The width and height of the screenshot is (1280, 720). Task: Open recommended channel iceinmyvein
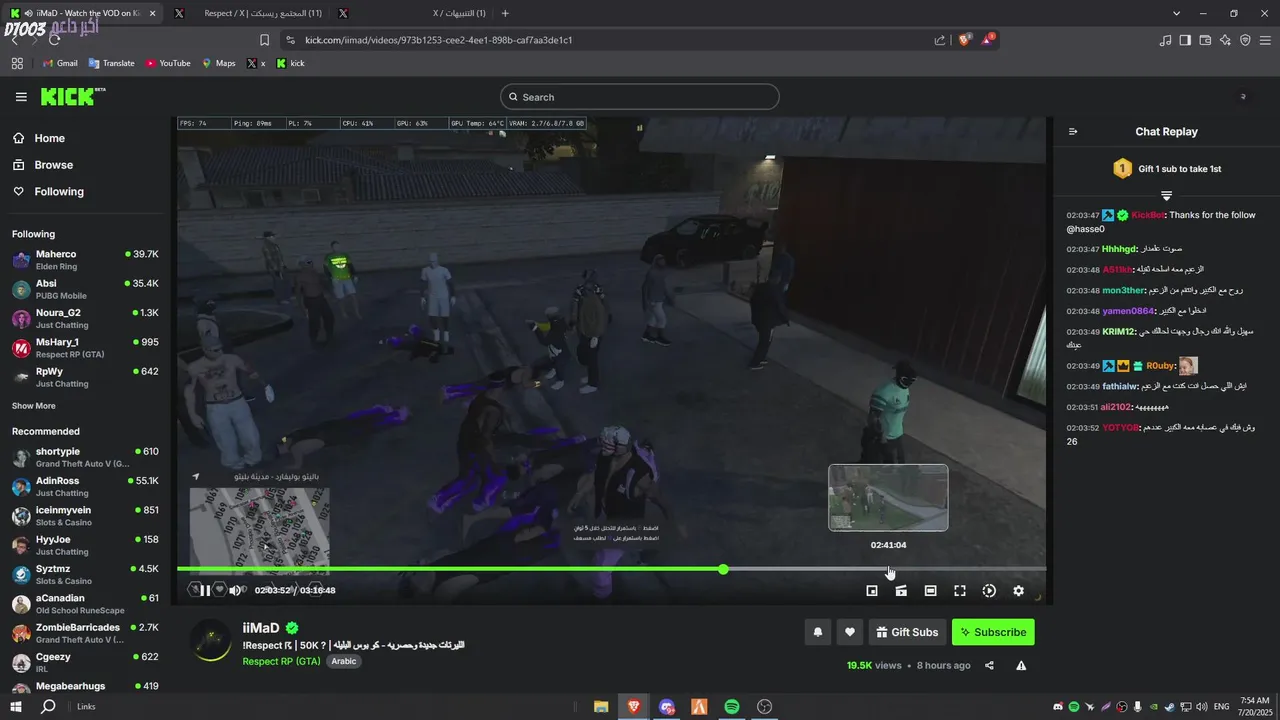(85, 516)
